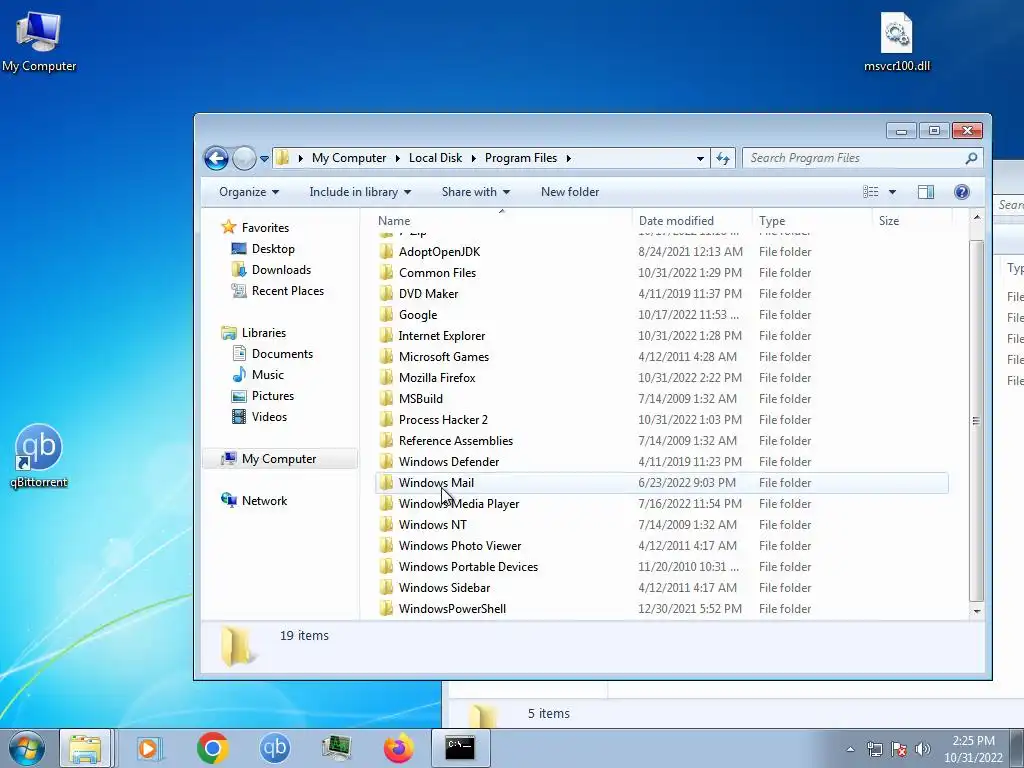Select the Internet Explorer folder icon
1024x768 pixels.
[x=387, y=336]
